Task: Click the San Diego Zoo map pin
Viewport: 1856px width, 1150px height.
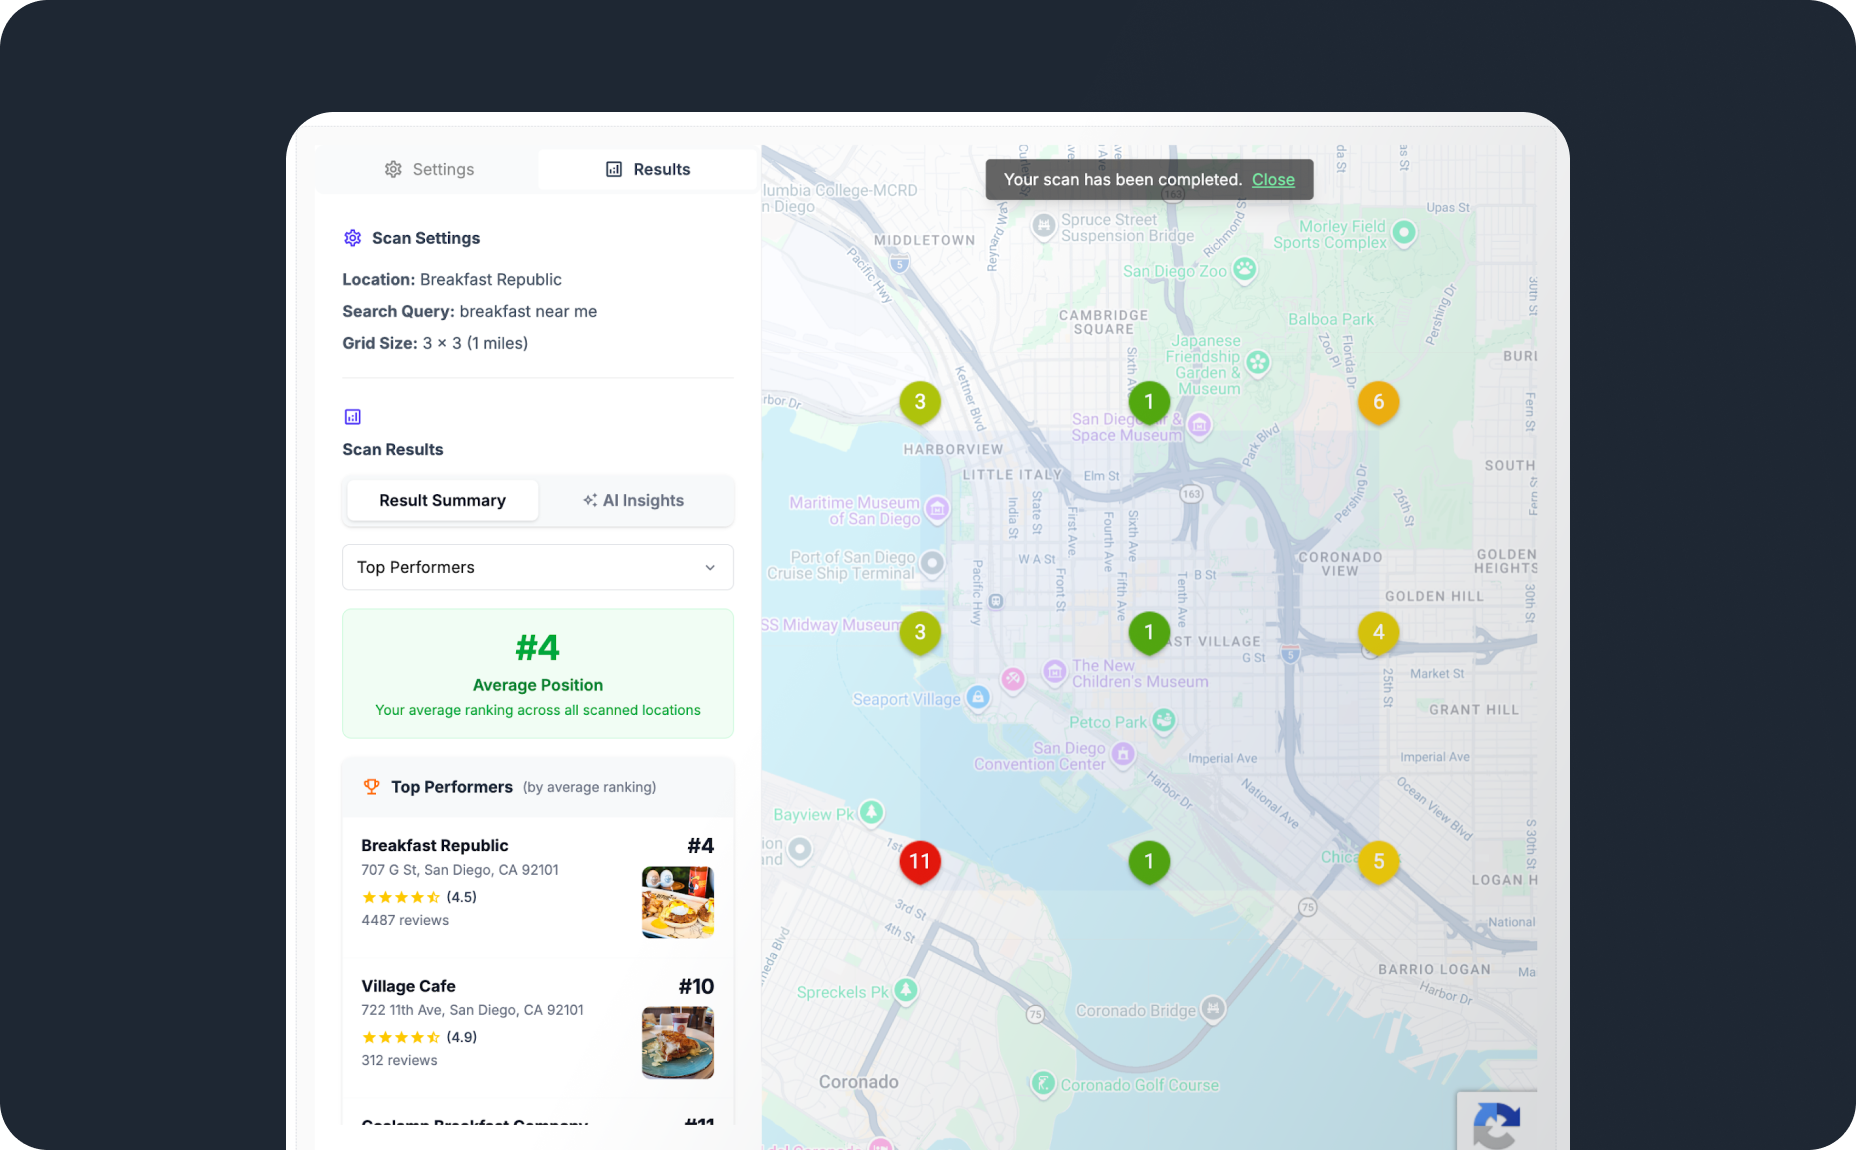Action: [x=1244, y=269]
